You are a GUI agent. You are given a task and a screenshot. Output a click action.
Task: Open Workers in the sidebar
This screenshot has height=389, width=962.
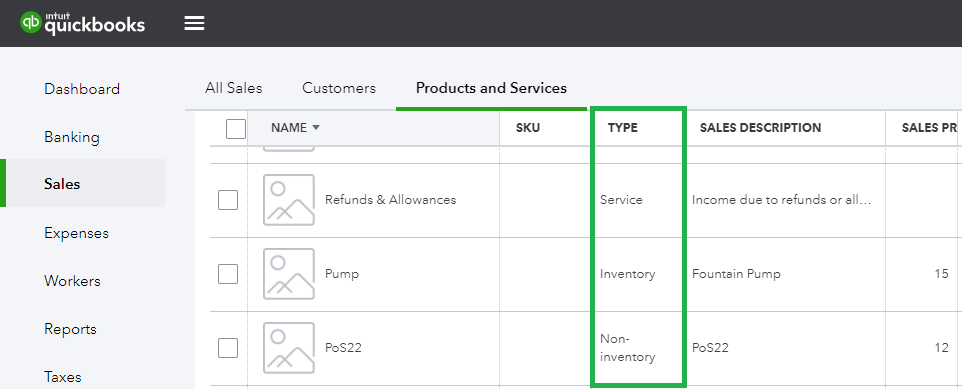click(72, 281)
